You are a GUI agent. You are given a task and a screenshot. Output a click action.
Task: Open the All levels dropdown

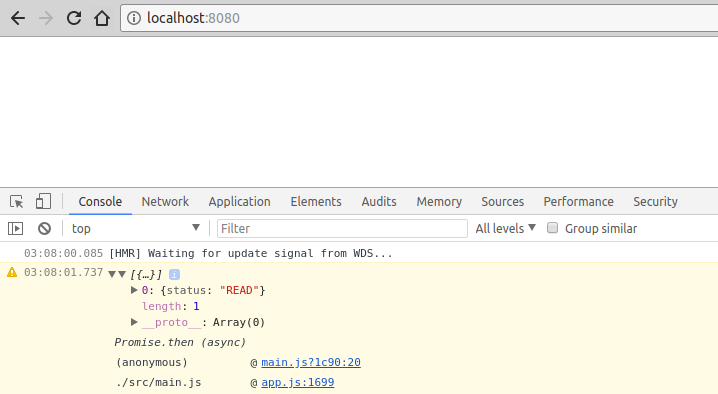[x=506, y=228]
